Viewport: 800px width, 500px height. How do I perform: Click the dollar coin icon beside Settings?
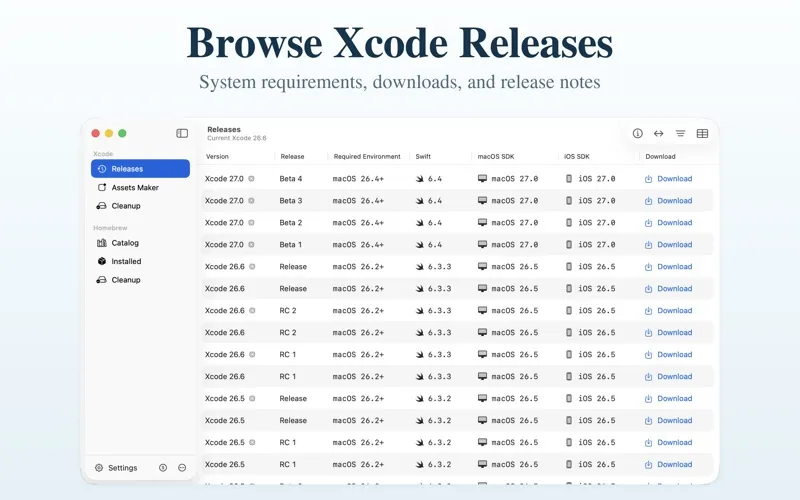163,468
